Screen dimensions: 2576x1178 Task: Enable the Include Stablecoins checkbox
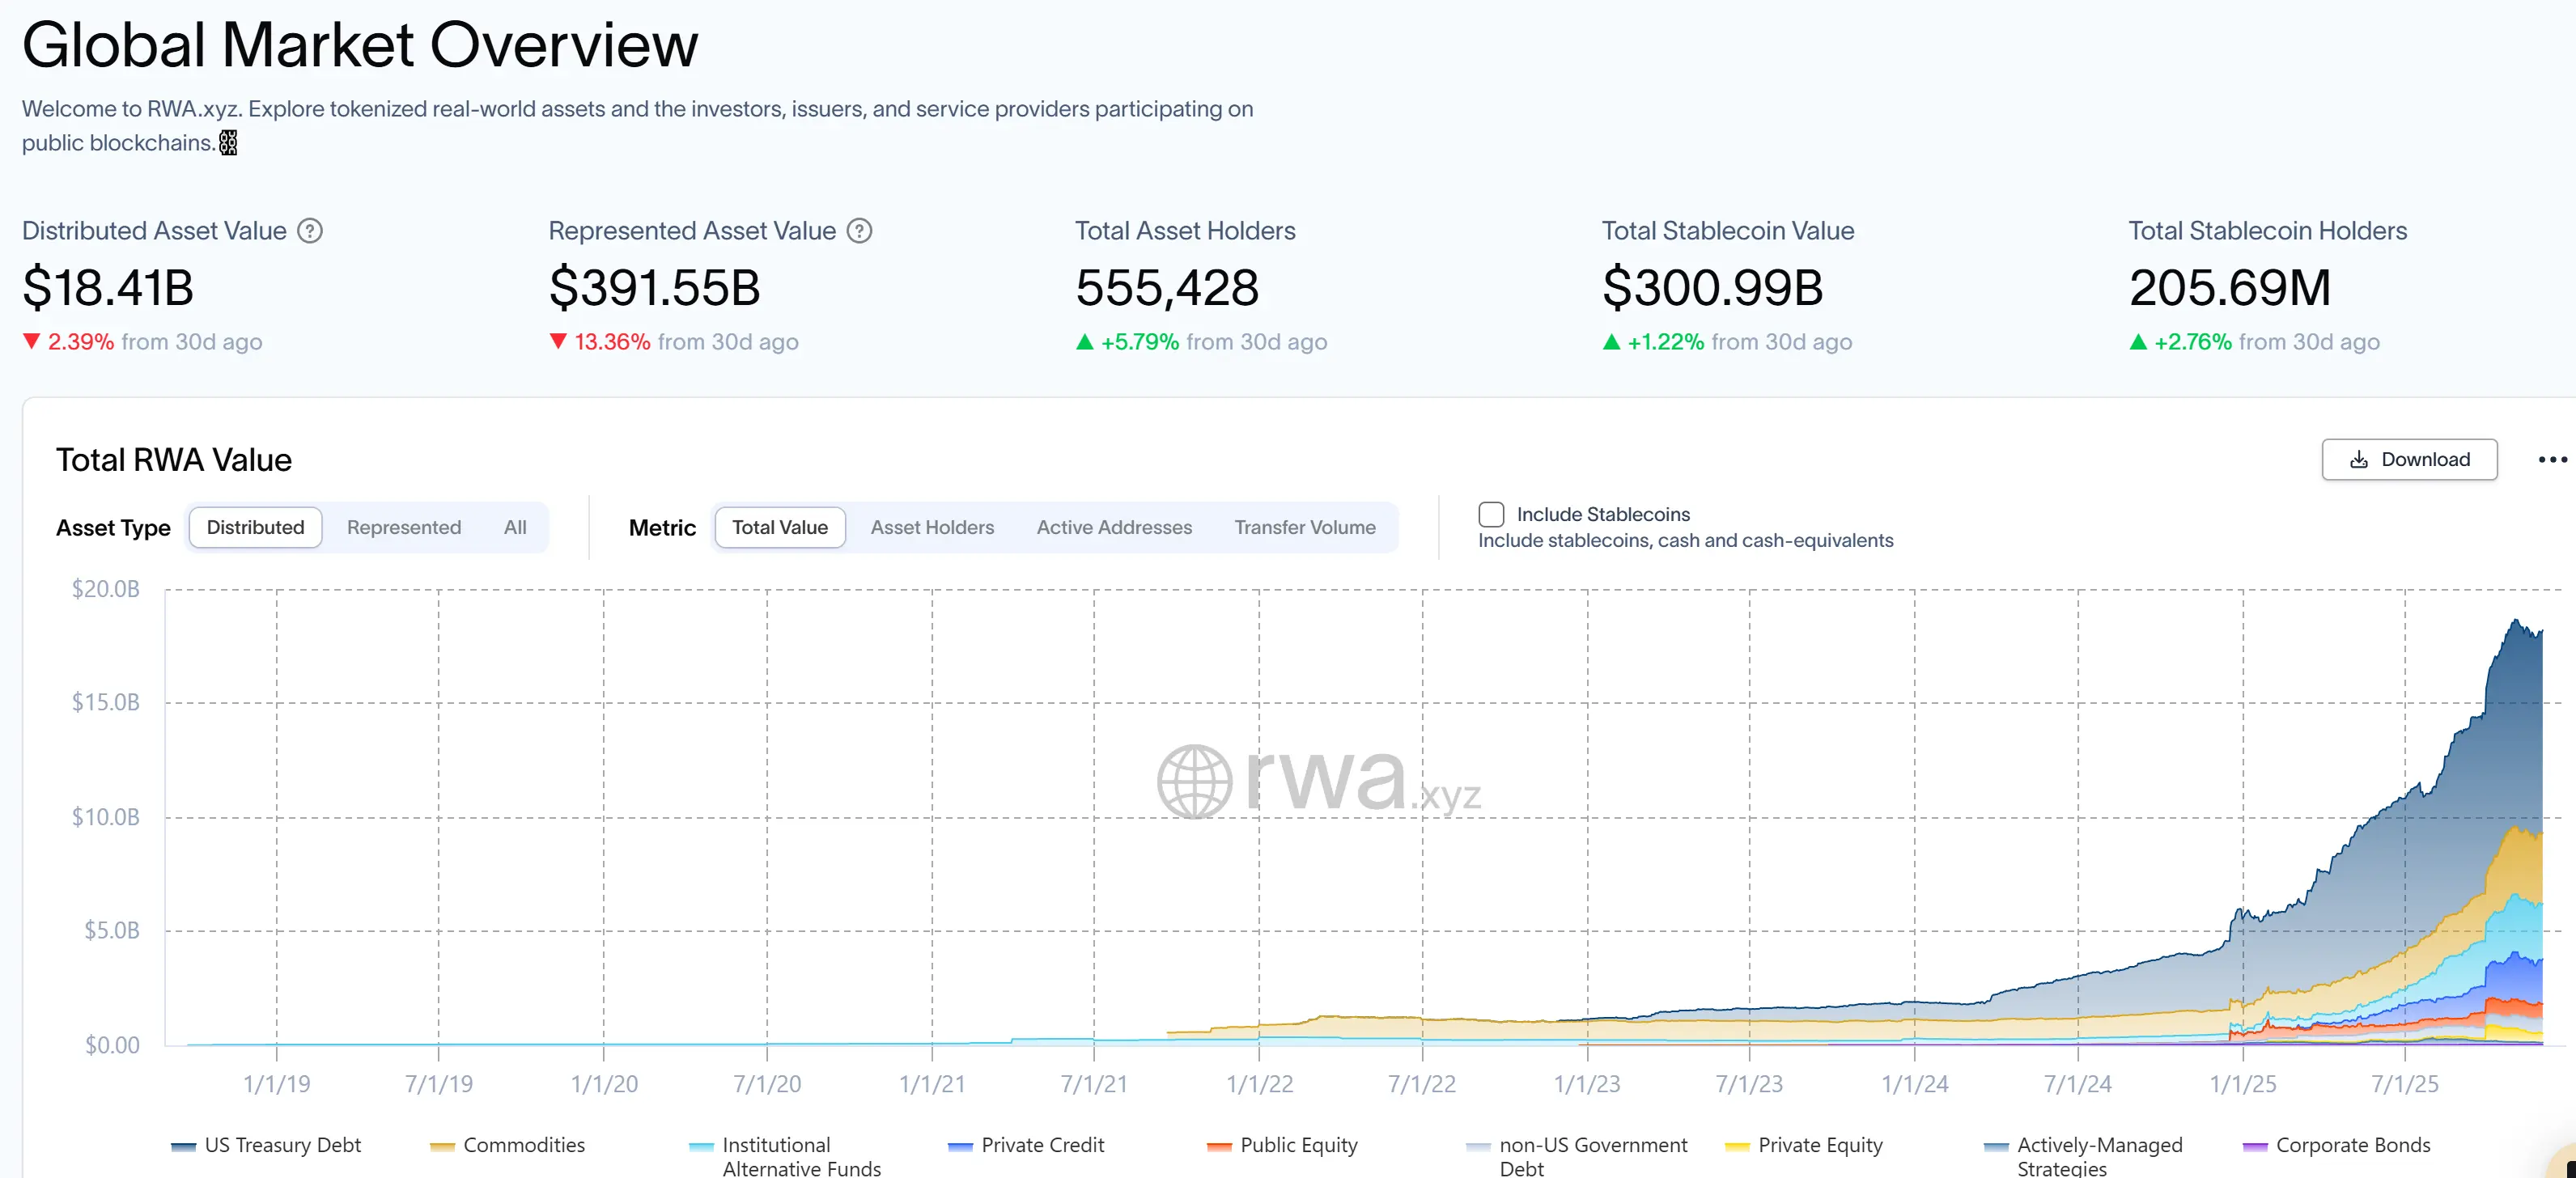click(1490, 514)
